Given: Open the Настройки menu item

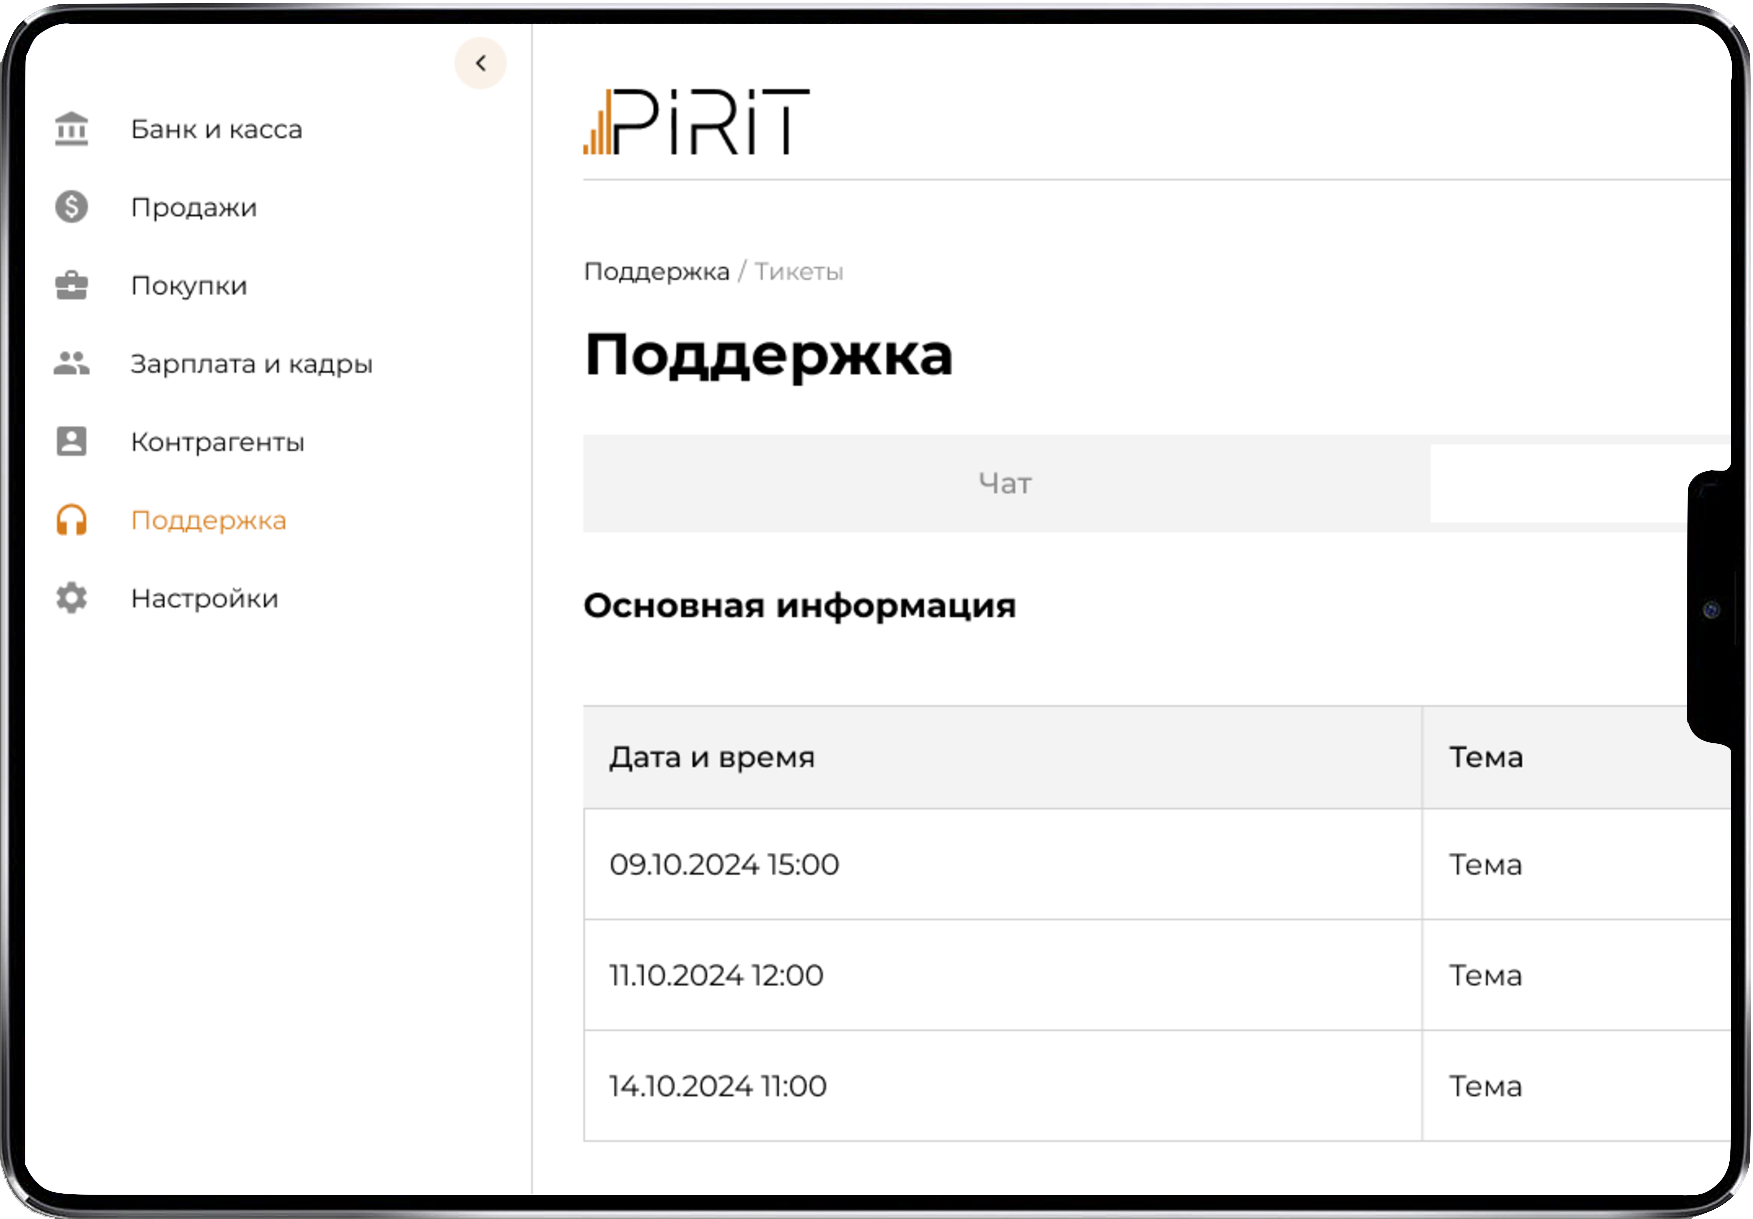Looking at the screenshot, I should (204, 598).
